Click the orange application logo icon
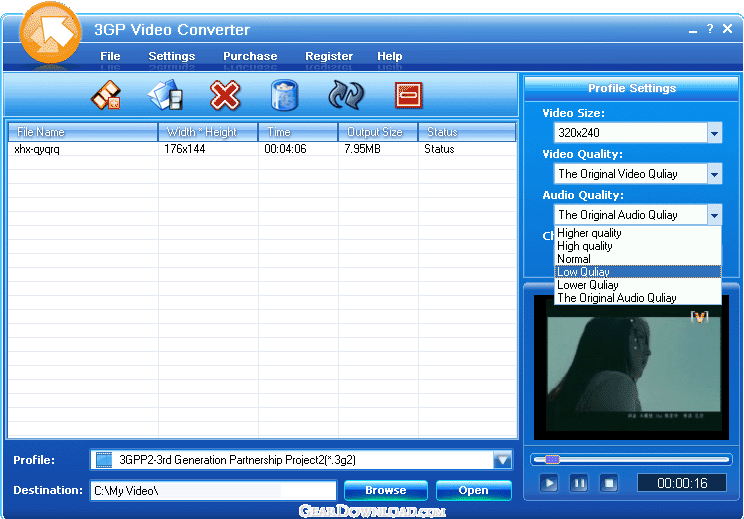The width and height of the screenshot is (744, 519). click(x=50, y=32)
